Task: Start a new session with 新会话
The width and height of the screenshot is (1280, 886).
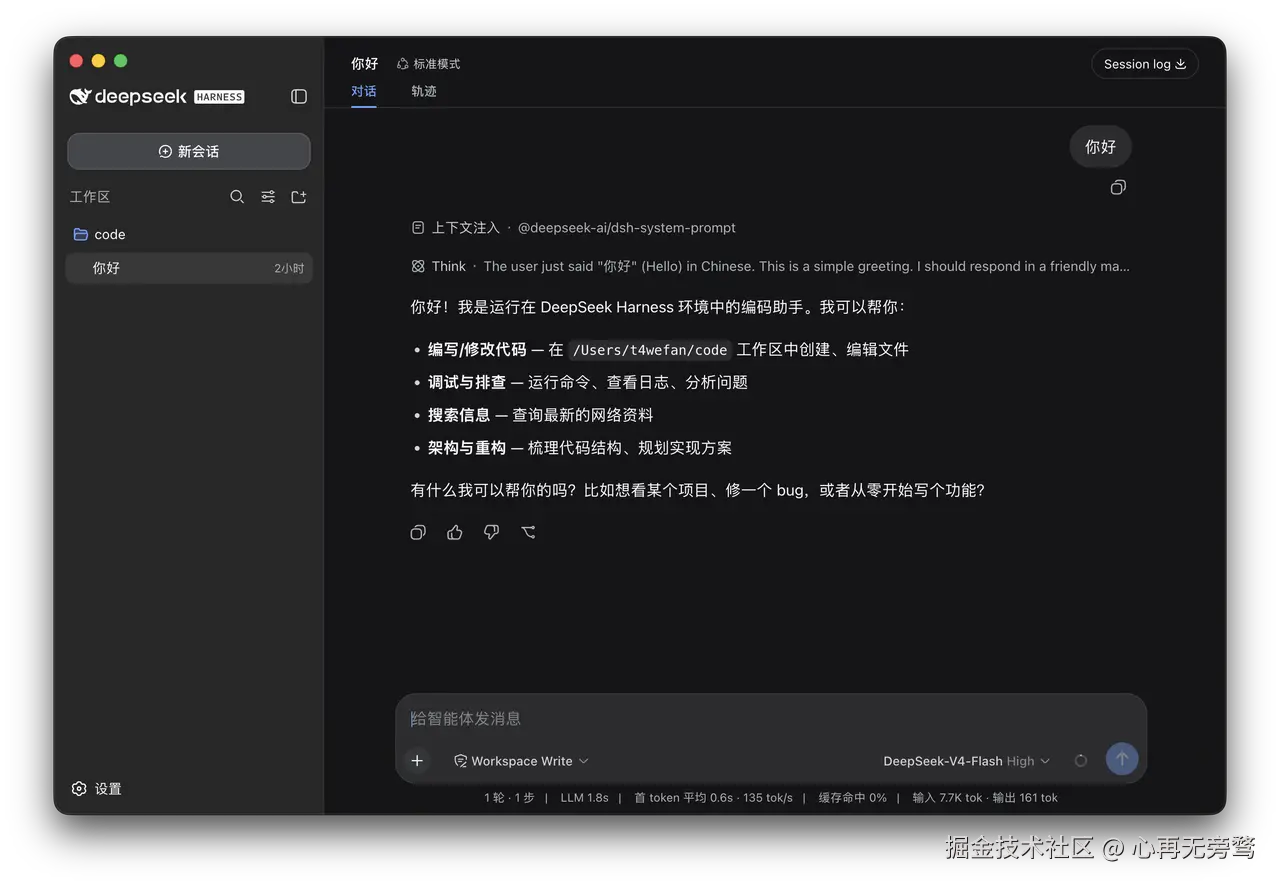Action: tap(189, 151)
